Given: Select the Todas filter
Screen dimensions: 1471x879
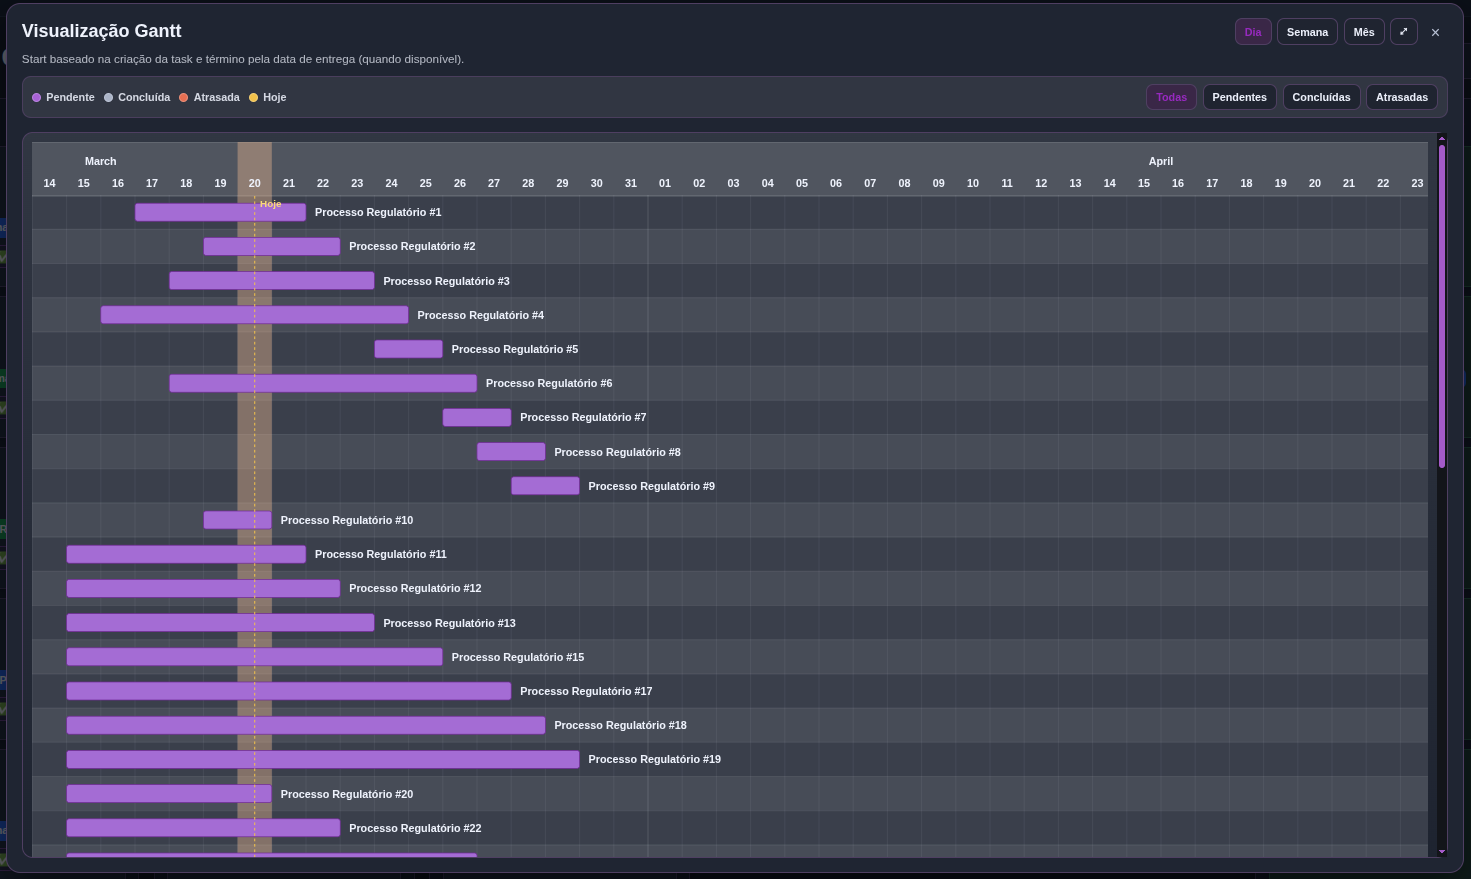Looking at the screenshot, I should tap(1171, 97).
